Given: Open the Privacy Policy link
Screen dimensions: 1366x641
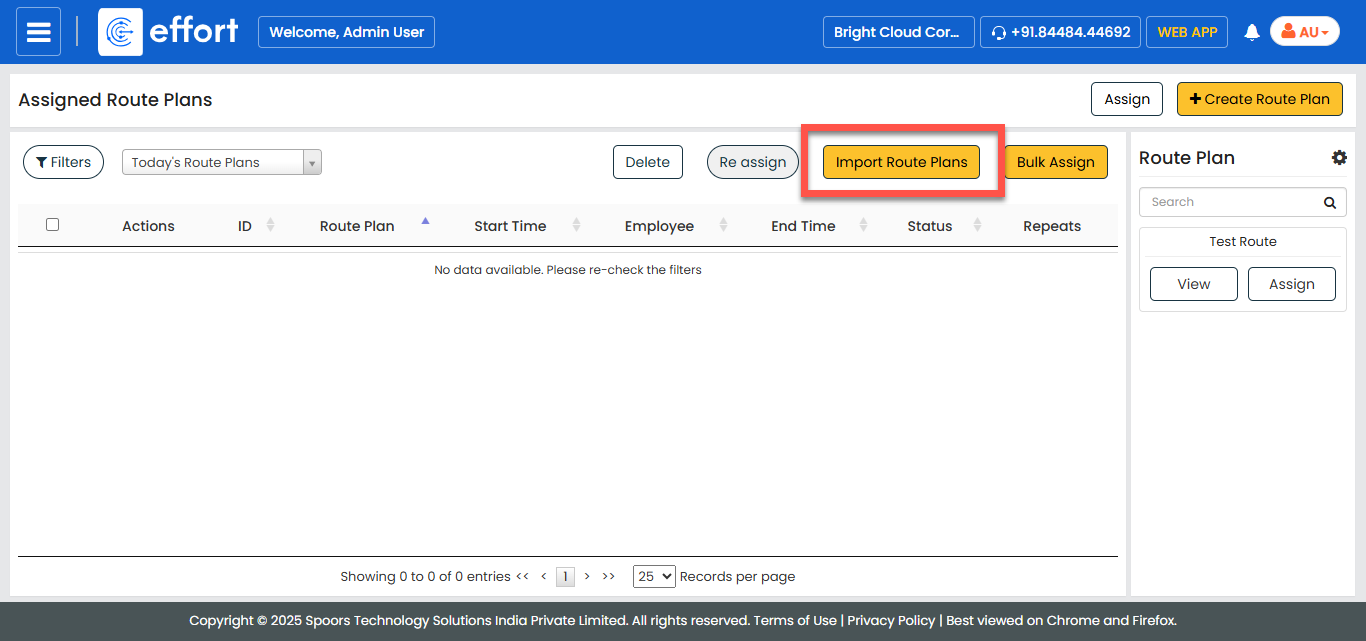Looking at the screenshot, I should [891, 620].
